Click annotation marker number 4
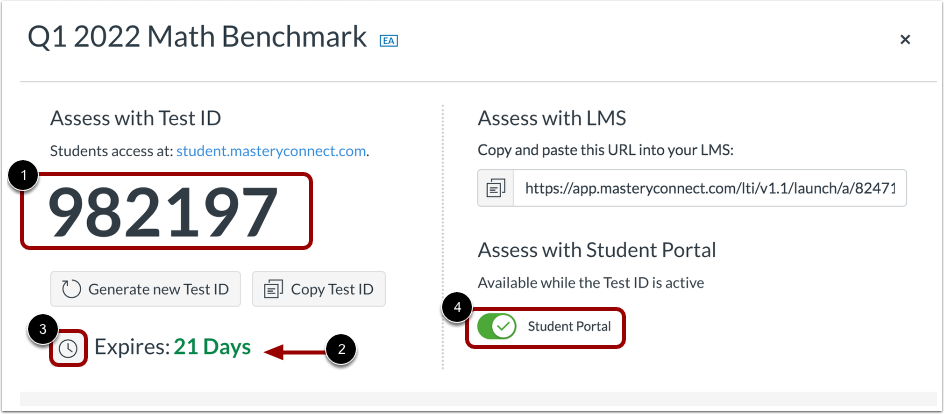 pos(458,307)
